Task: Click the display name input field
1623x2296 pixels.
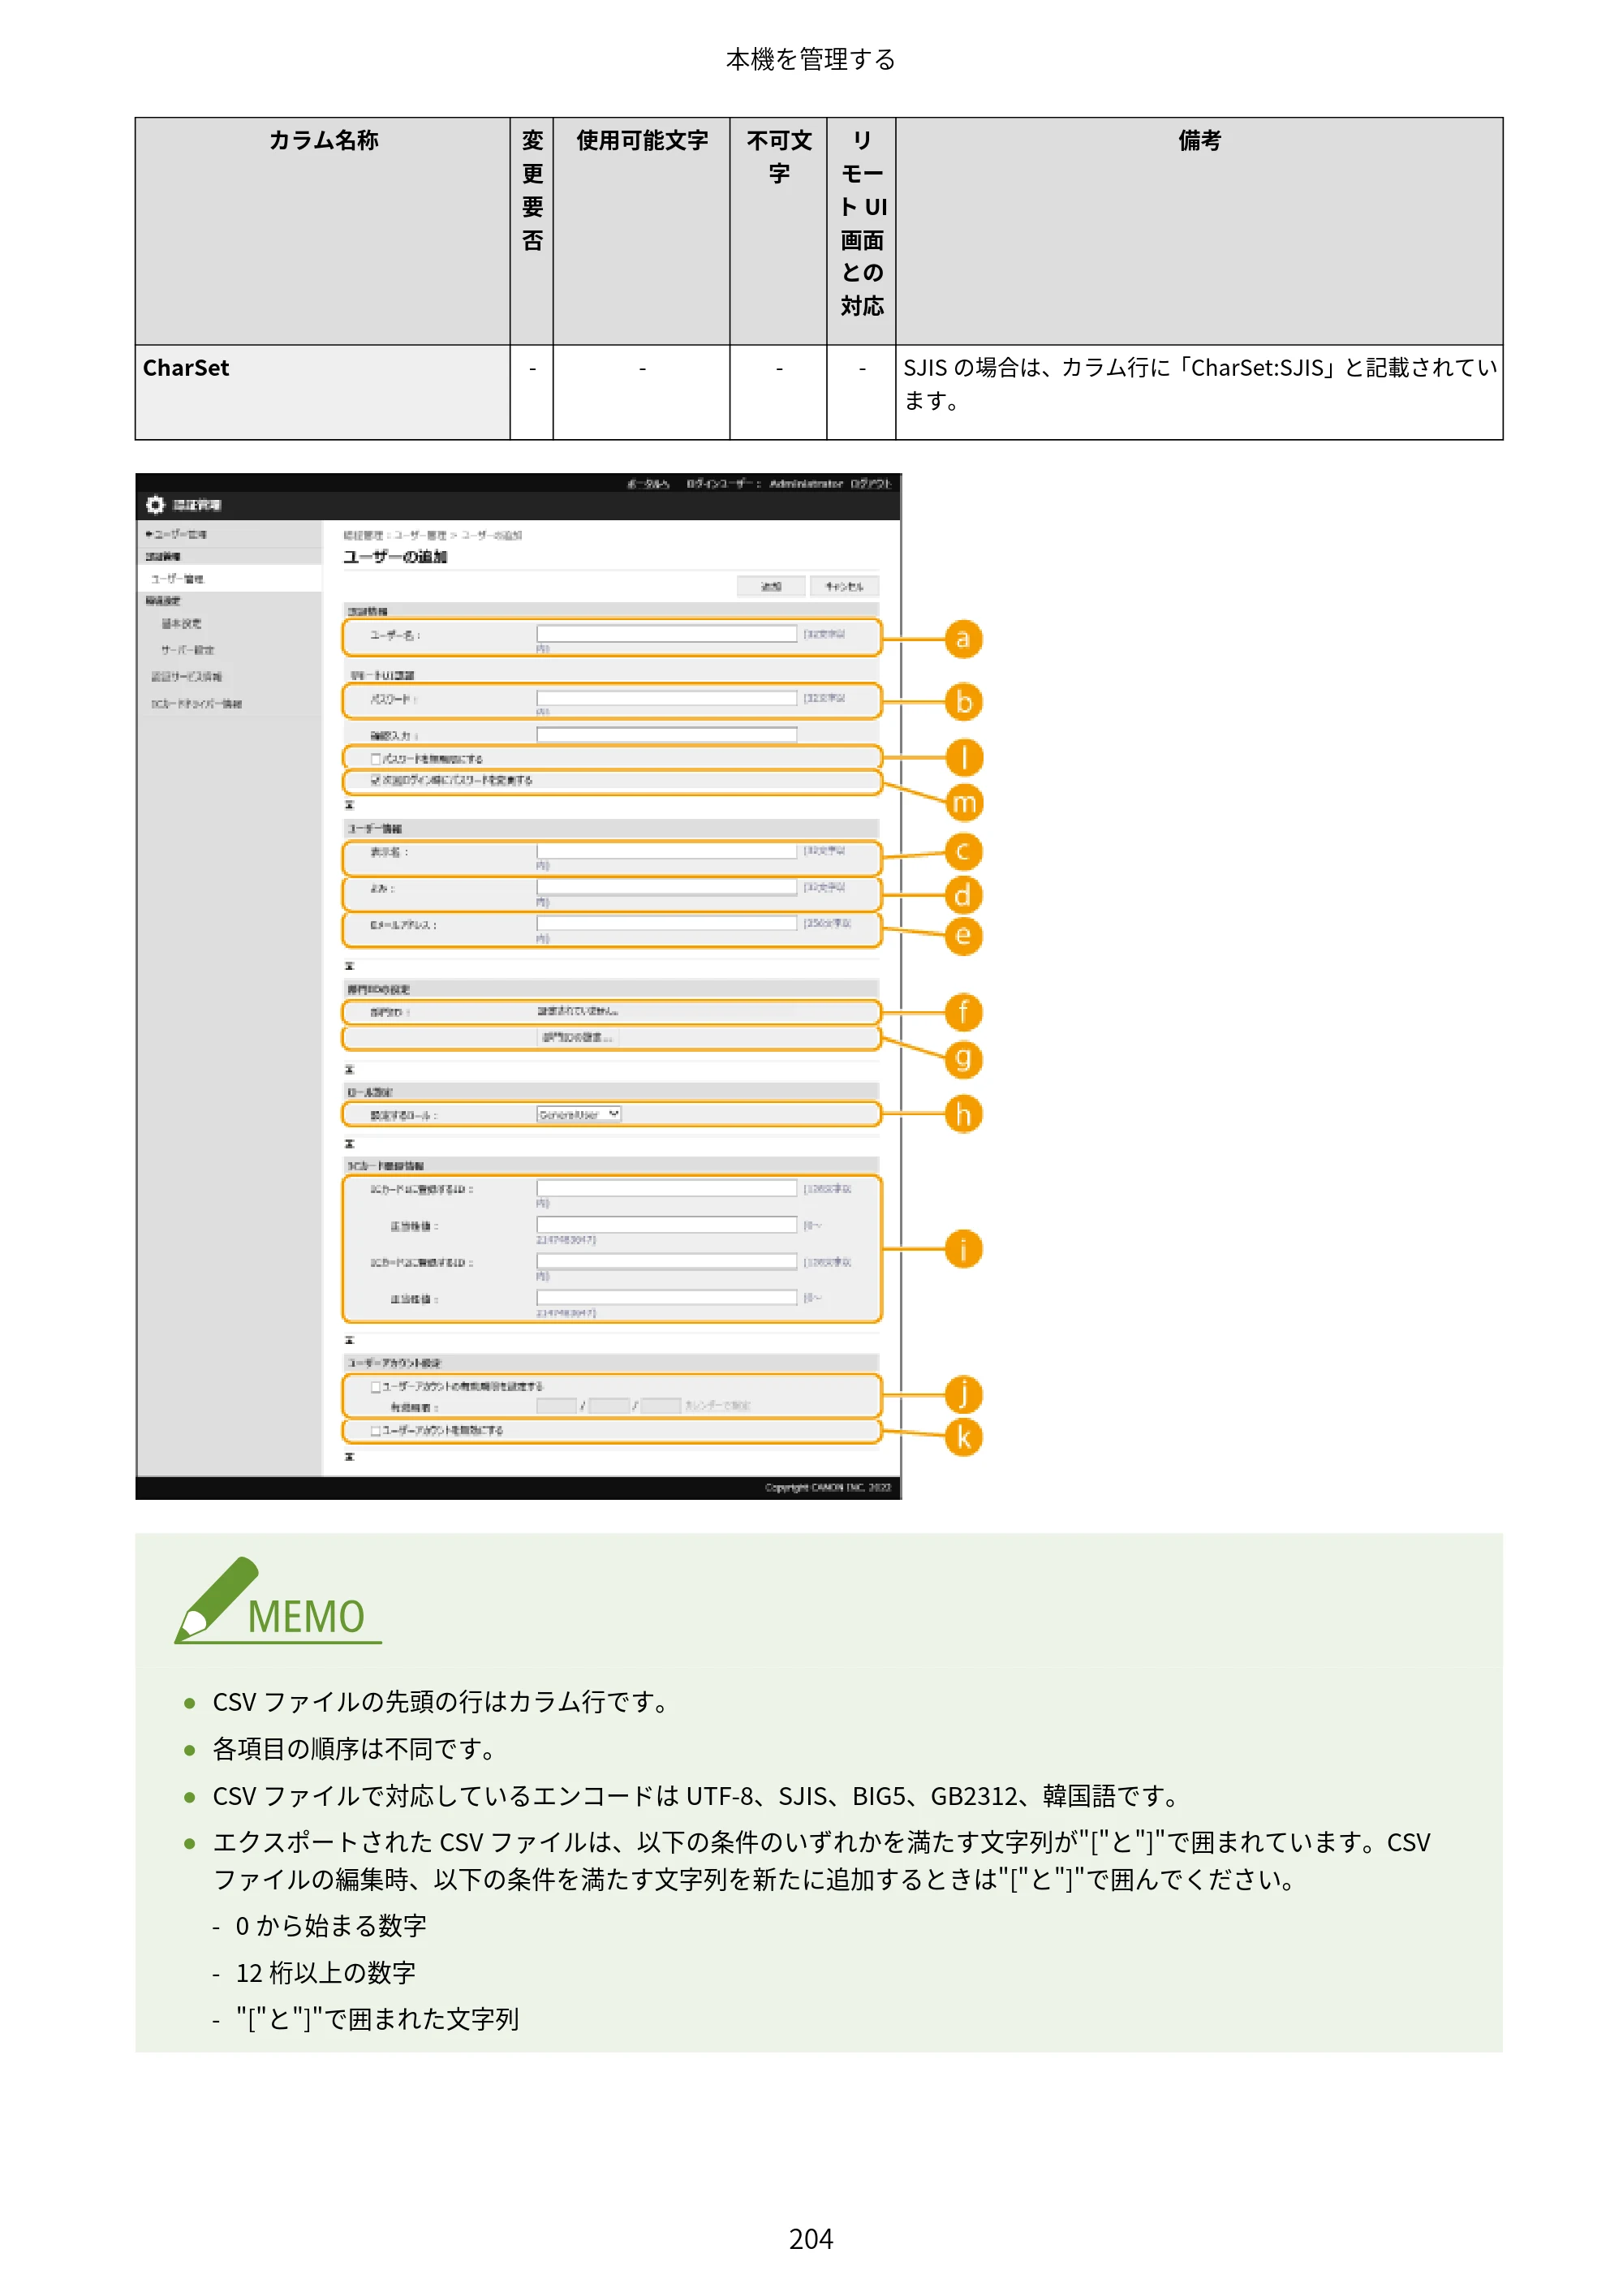Action: [667, 851]
